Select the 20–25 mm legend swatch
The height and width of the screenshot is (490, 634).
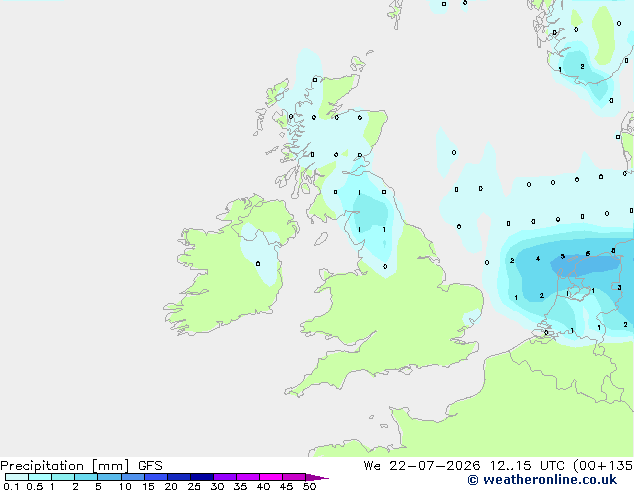(179, 477)
